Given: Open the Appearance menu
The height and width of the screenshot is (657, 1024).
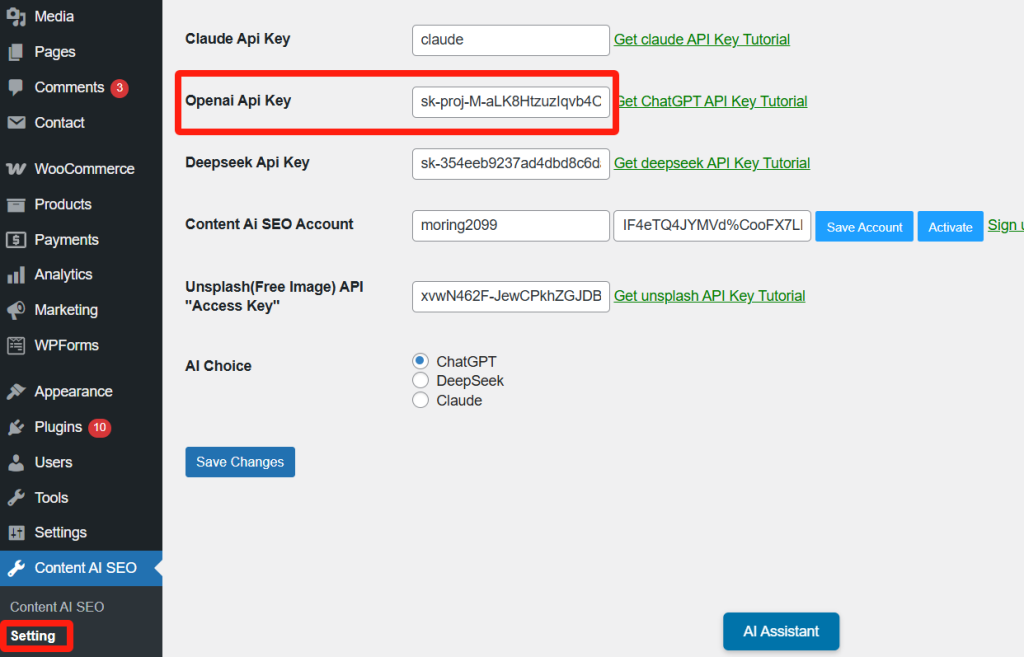Looking at the screenshot, I should coord(74,392).
